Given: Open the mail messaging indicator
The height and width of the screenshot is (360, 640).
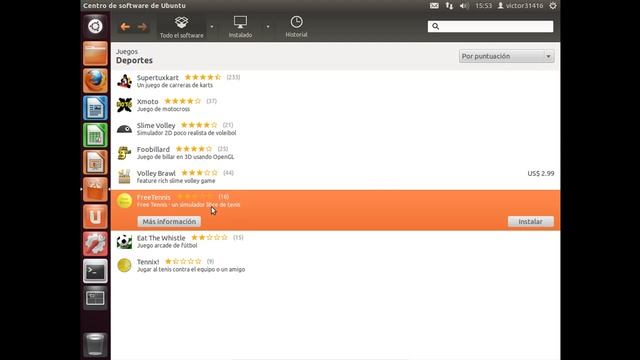Looking at the screenshot, I should [434, 6].
